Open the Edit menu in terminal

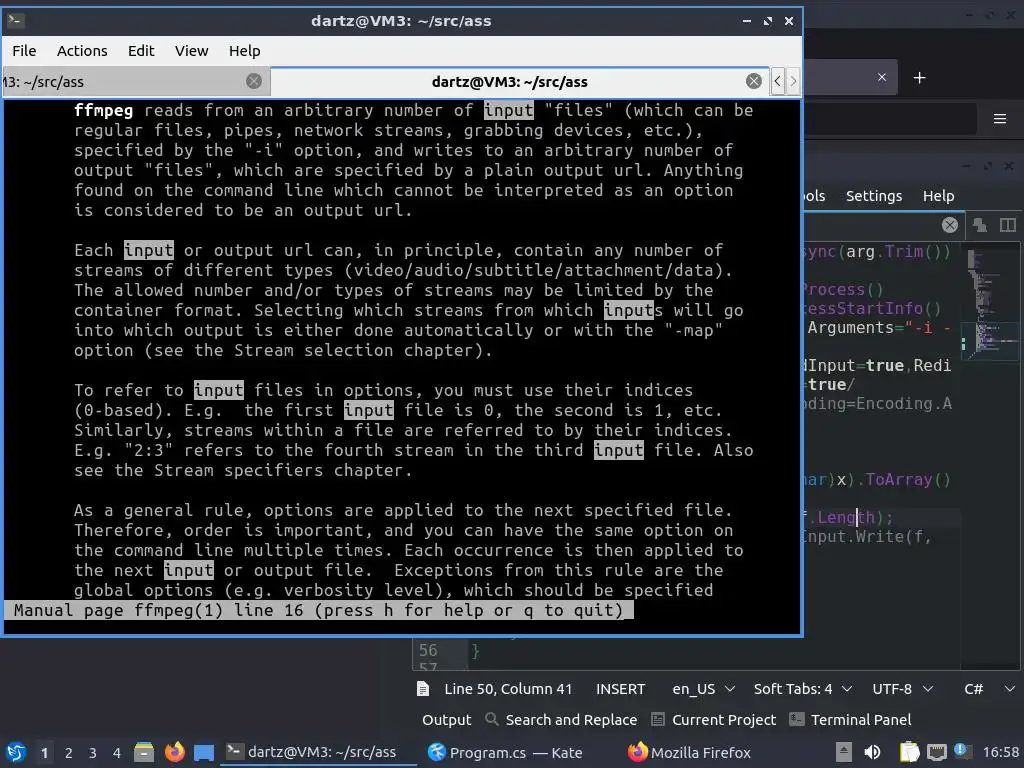[x=140, y=51]
